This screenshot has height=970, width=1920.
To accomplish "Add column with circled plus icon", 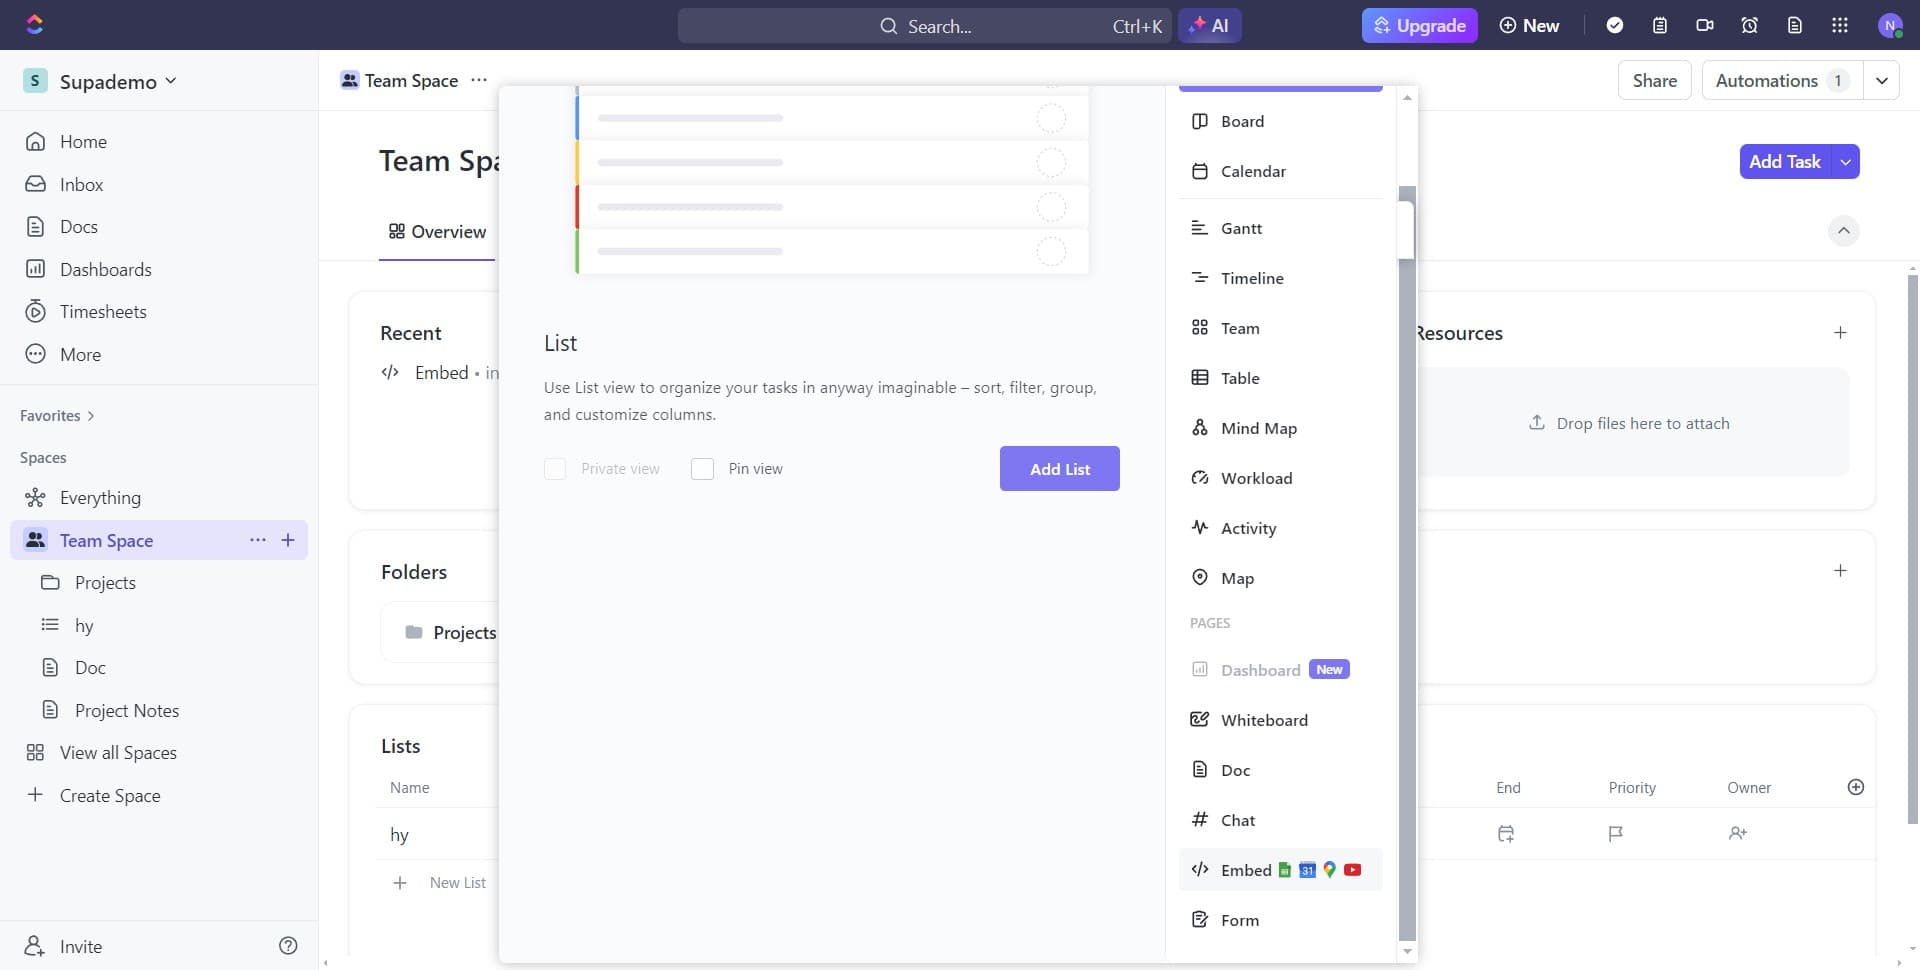I will [1855, 787].
